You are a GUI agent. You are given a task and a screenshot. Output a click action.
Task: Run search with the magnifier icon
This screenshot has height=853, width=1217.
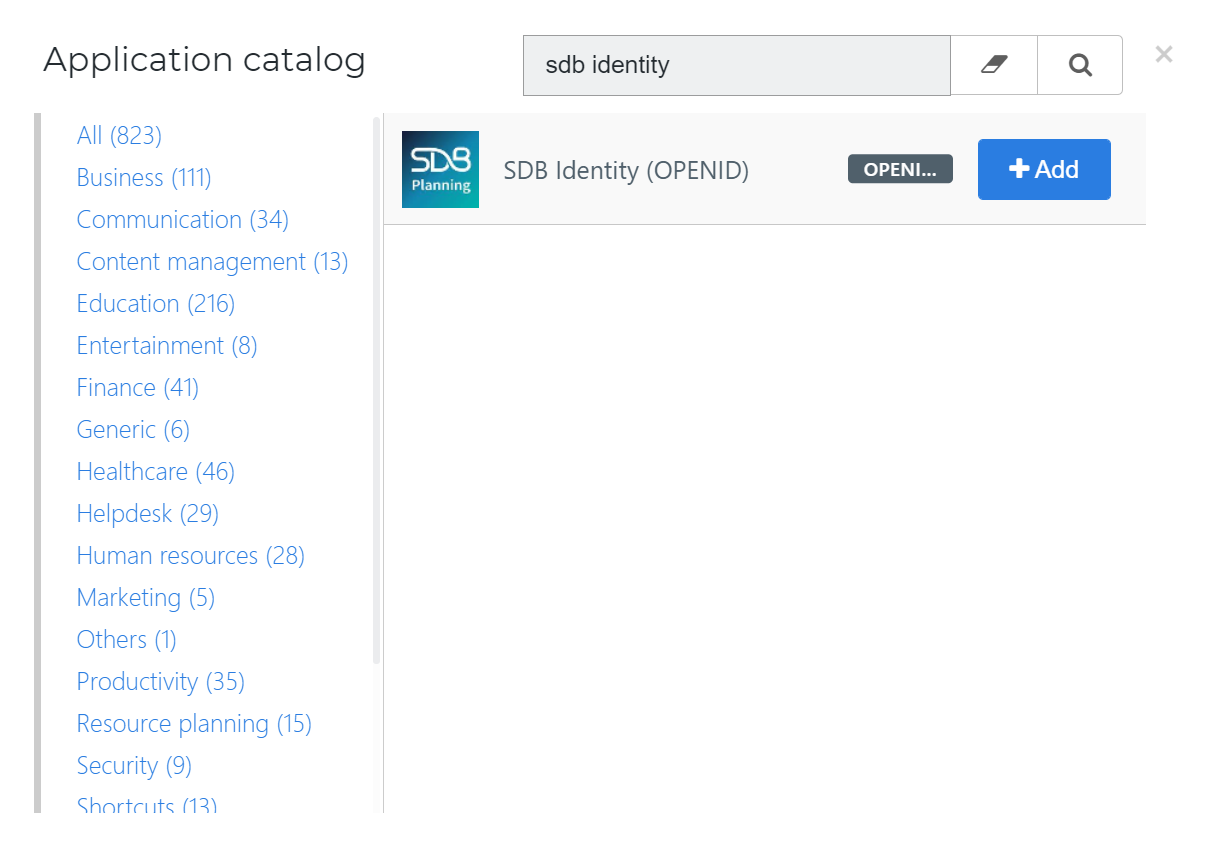(x=1080, y=65)
